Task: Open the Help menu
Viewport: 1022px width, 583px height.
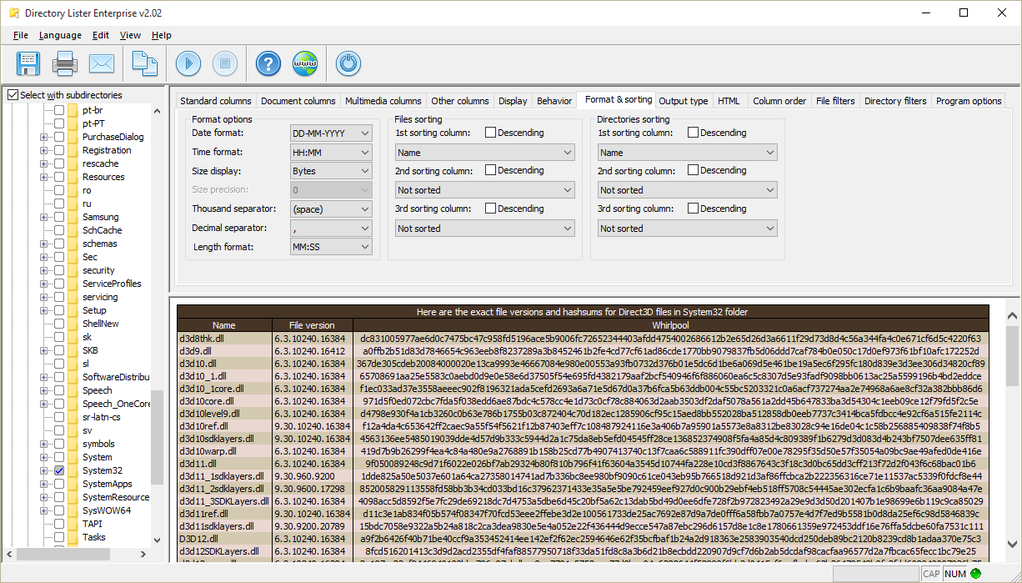Action: (161, 35)
